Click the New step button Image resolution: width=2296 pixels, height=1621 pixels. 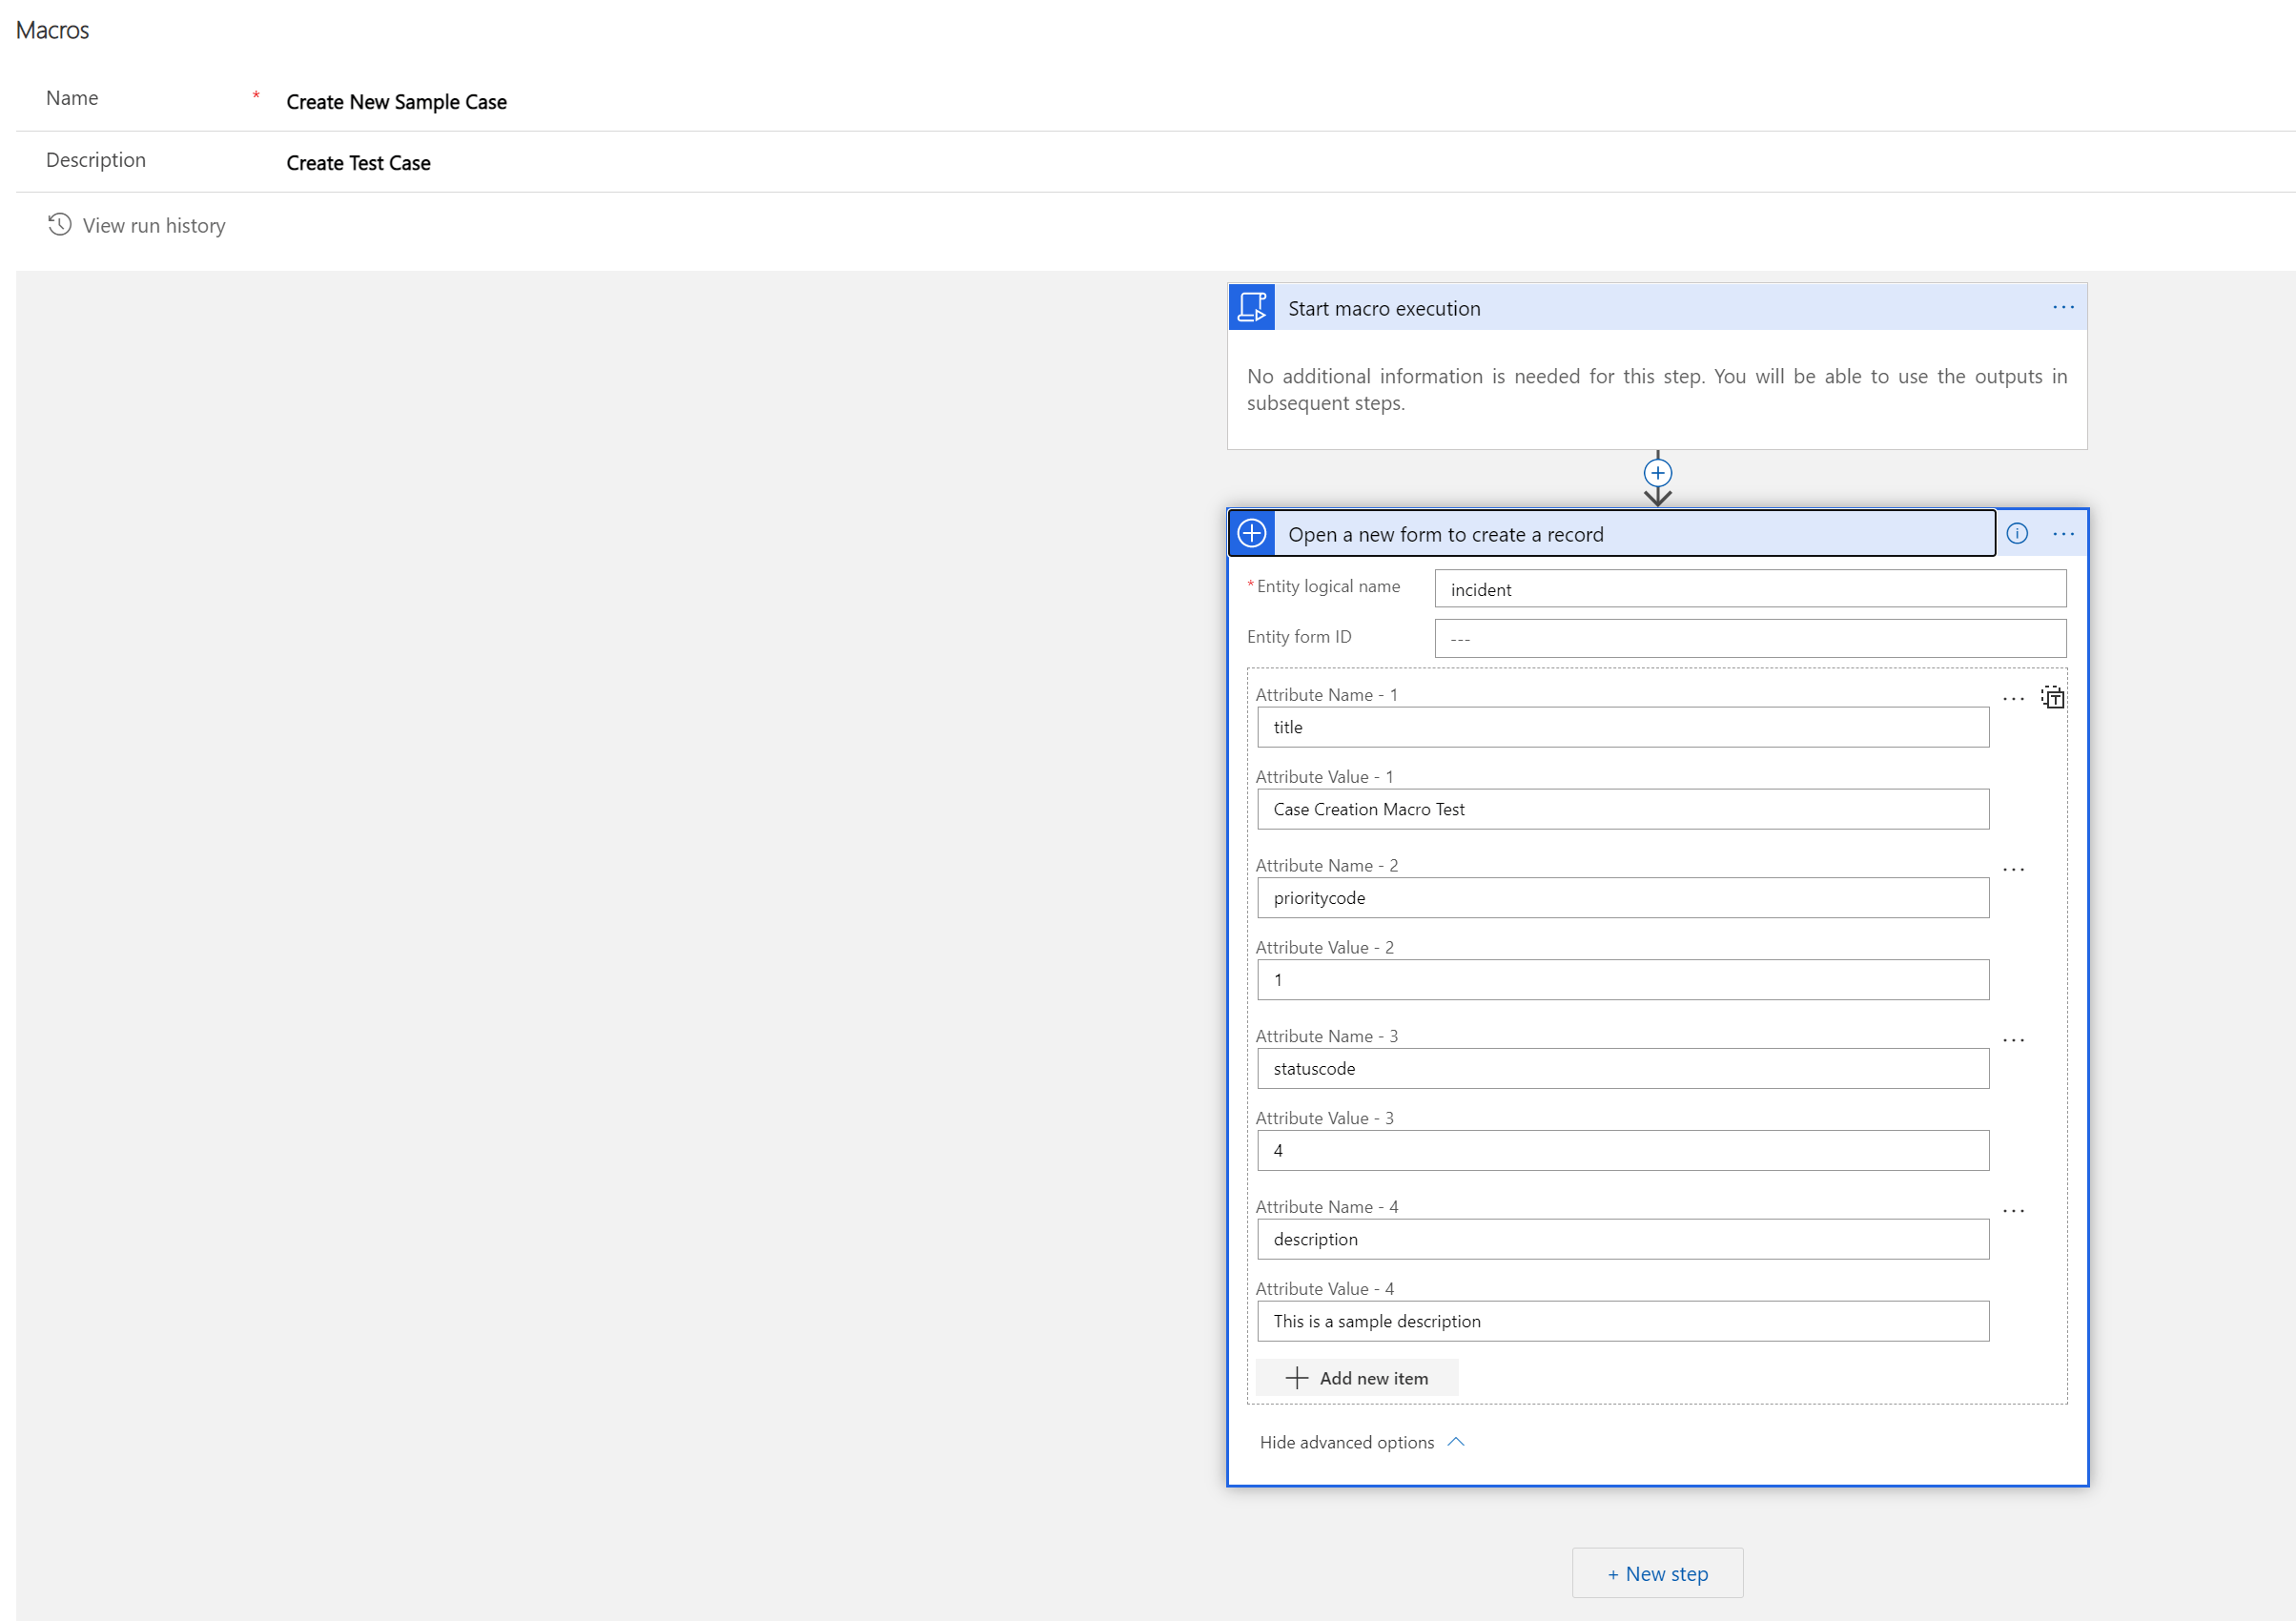pos(1657,1572)
